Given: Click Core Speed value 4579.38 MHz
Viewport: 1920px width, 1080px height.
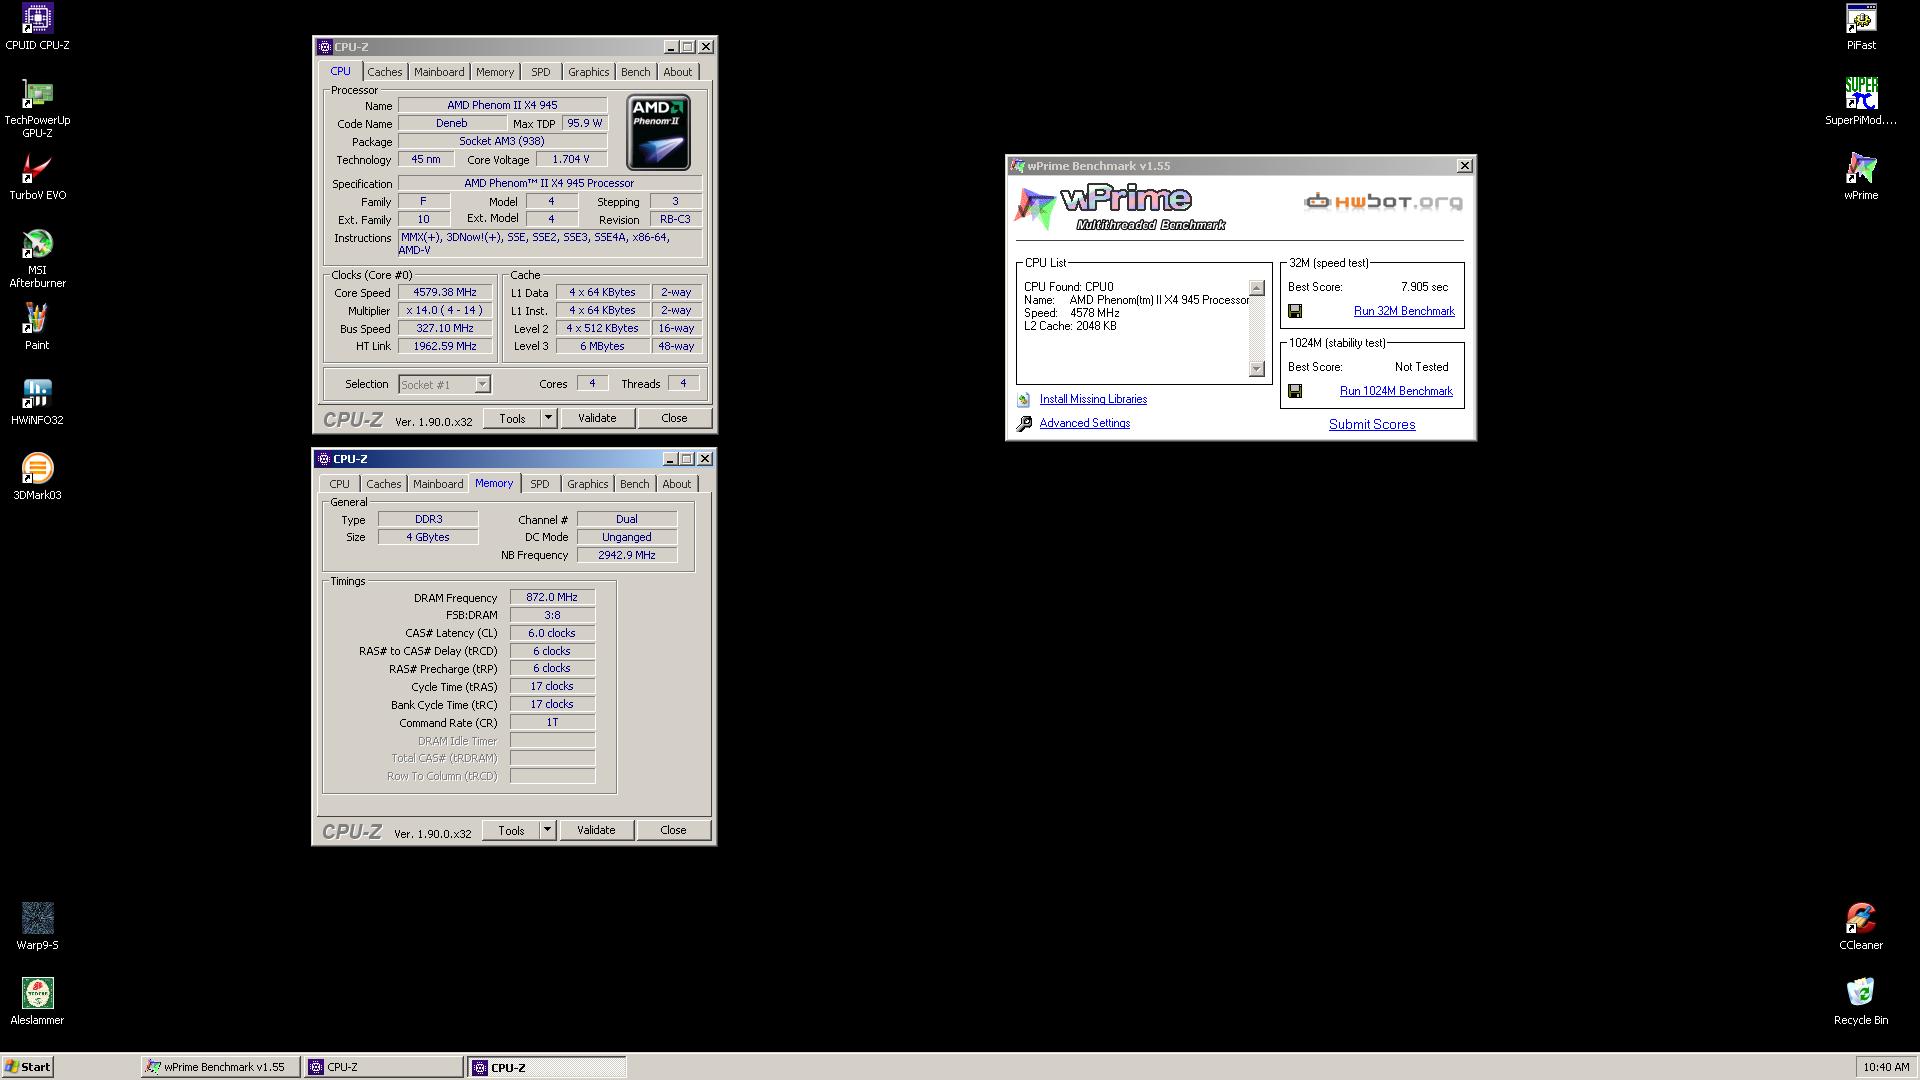Looking at the screenshot, I should (x=445, y=293).
